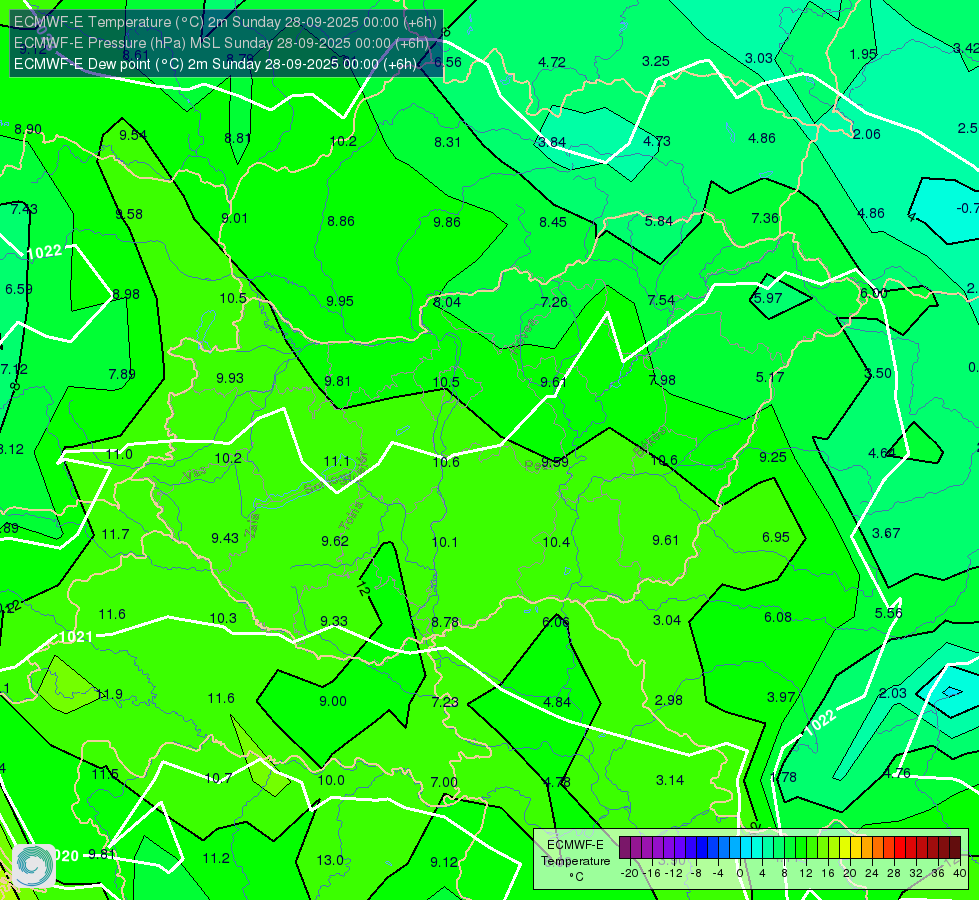Click the temperature value 11.7
This screenshot has height=900, width=979.
coord(116,534)
